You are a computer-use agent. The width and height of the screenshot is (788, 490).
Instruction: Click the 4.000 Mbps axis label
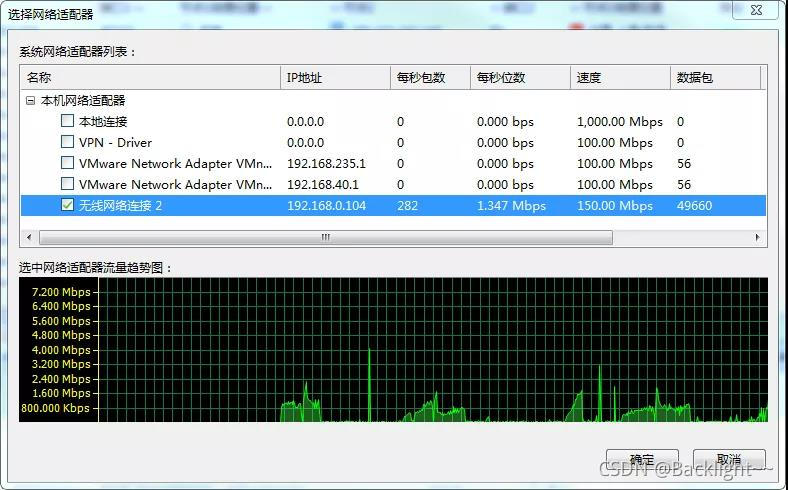point(61,350)
